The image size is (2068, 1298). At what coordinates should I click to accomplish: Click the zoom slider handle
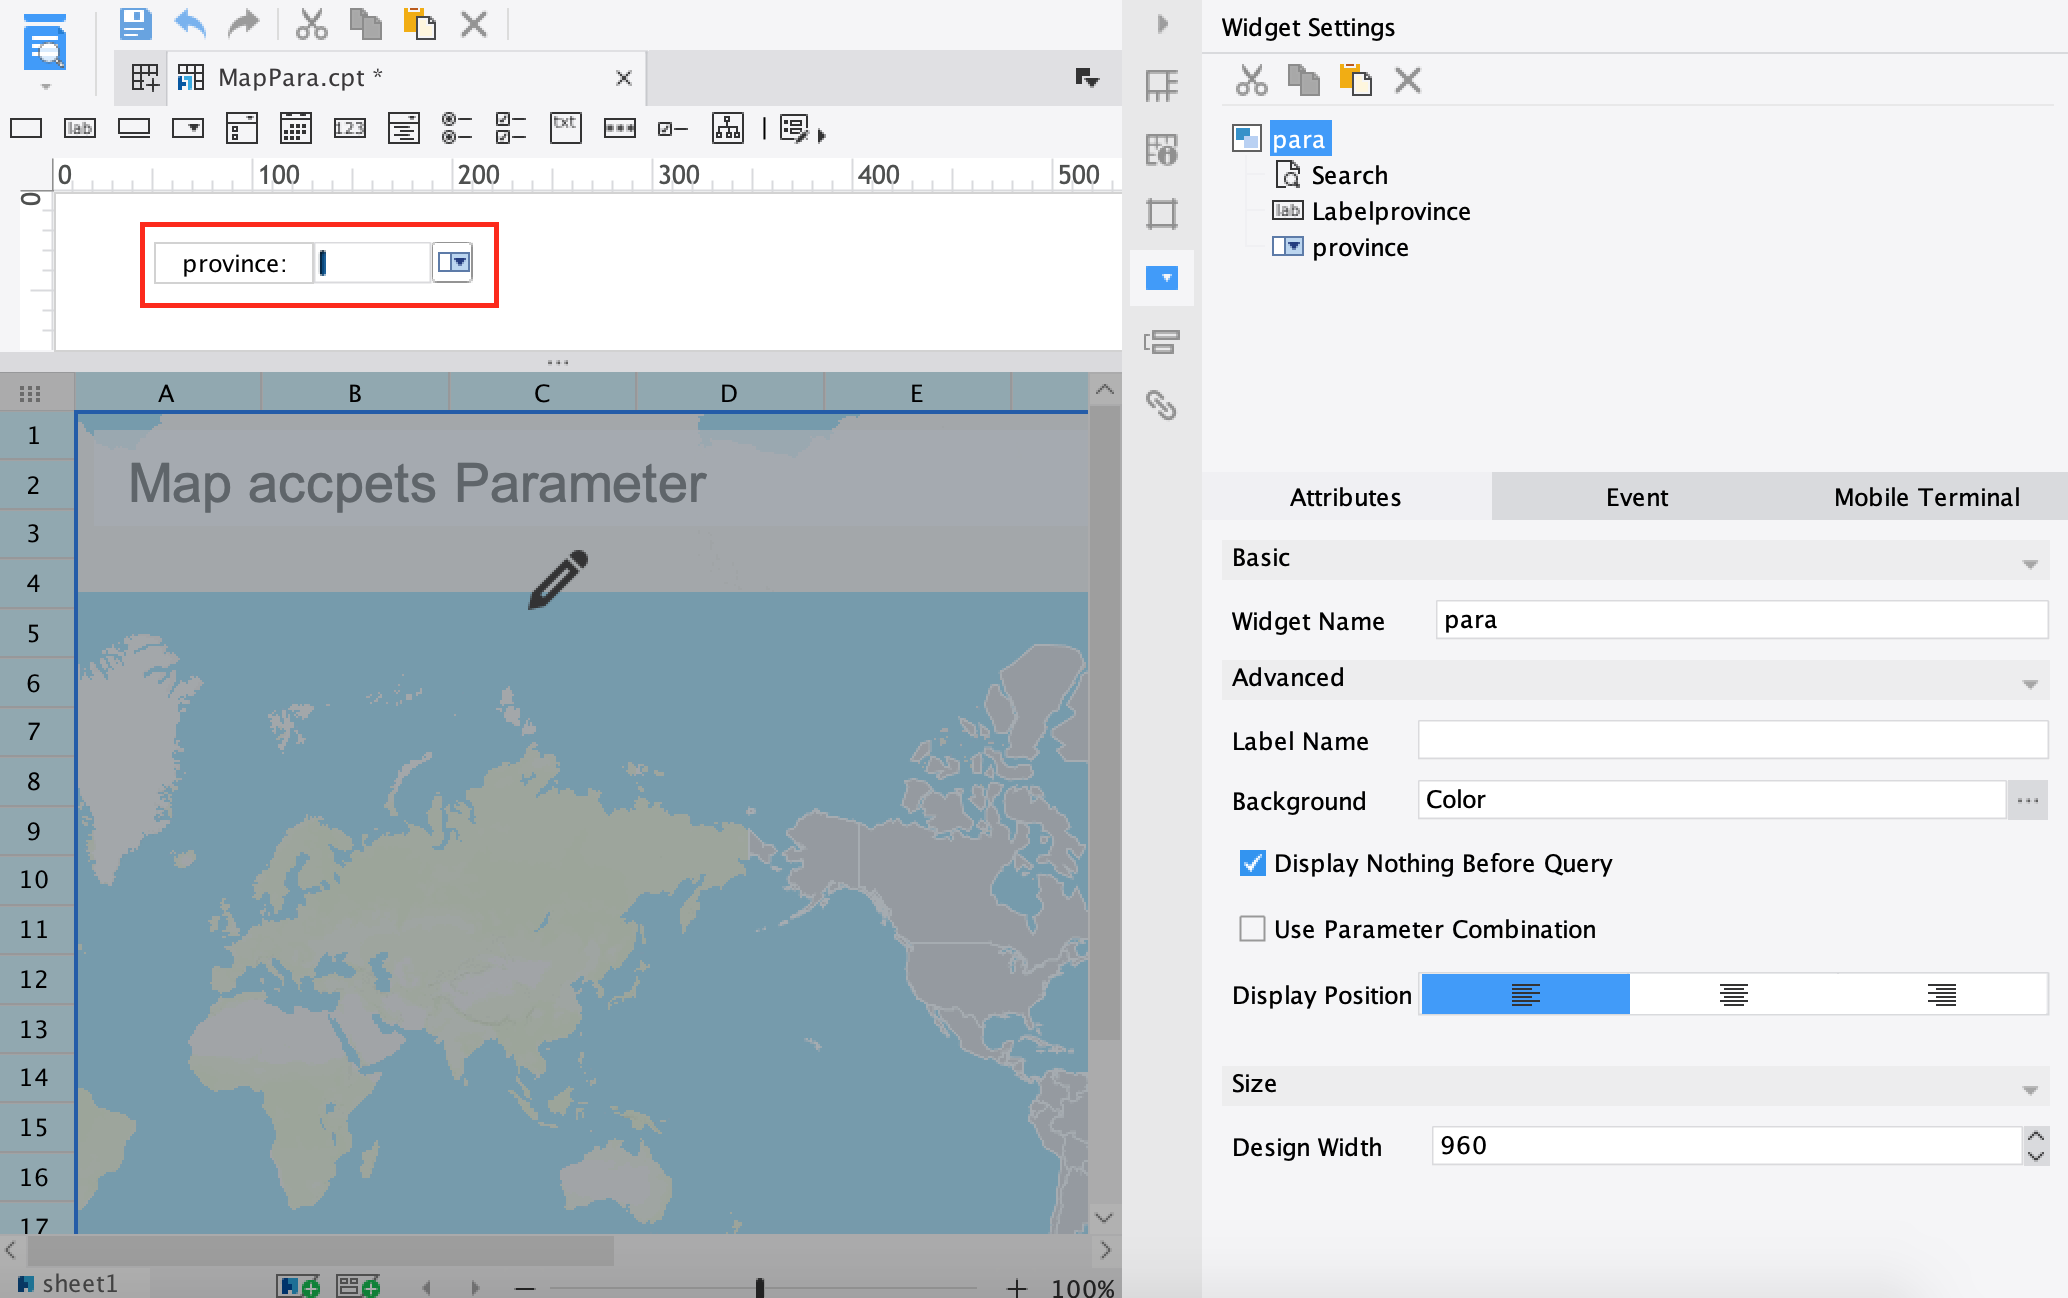coord(760,1287)
